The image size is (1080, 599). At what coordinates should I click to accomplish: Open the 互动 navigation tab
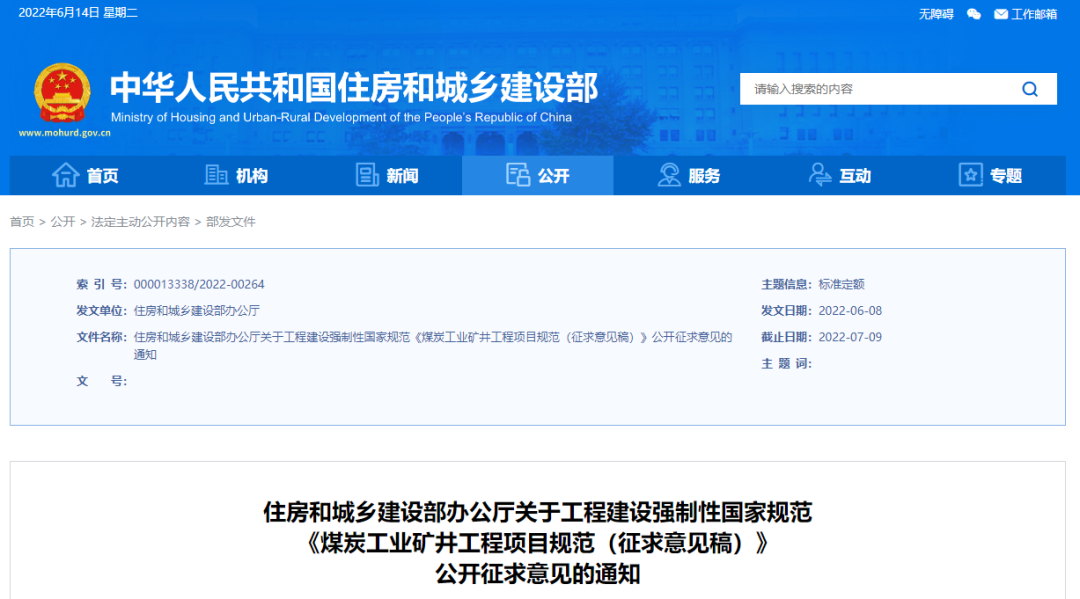tap(839, 176)
